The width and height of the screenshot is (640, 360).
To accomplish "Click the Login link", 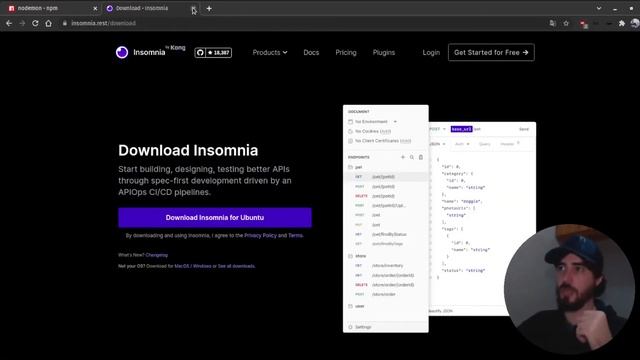I will (x=431, y=52).
